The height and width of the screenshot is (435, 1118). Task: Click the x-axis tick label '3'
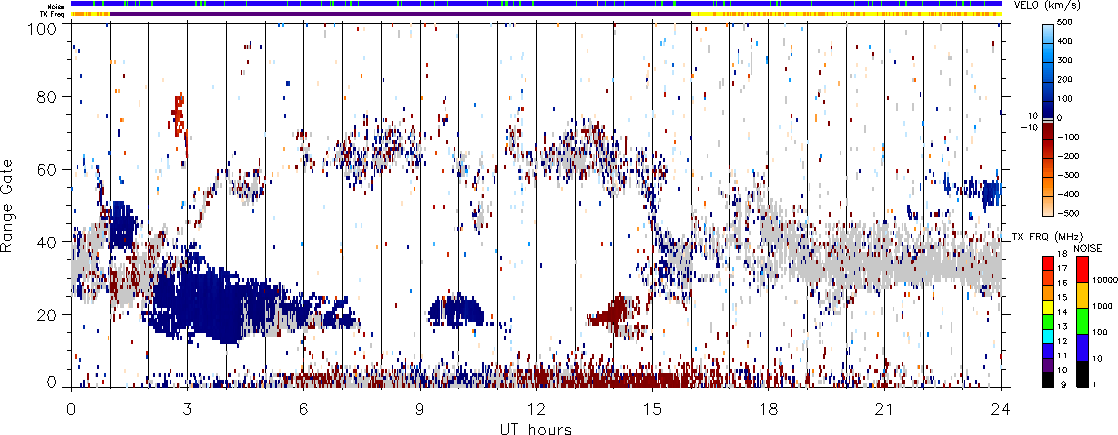[188, 410]
